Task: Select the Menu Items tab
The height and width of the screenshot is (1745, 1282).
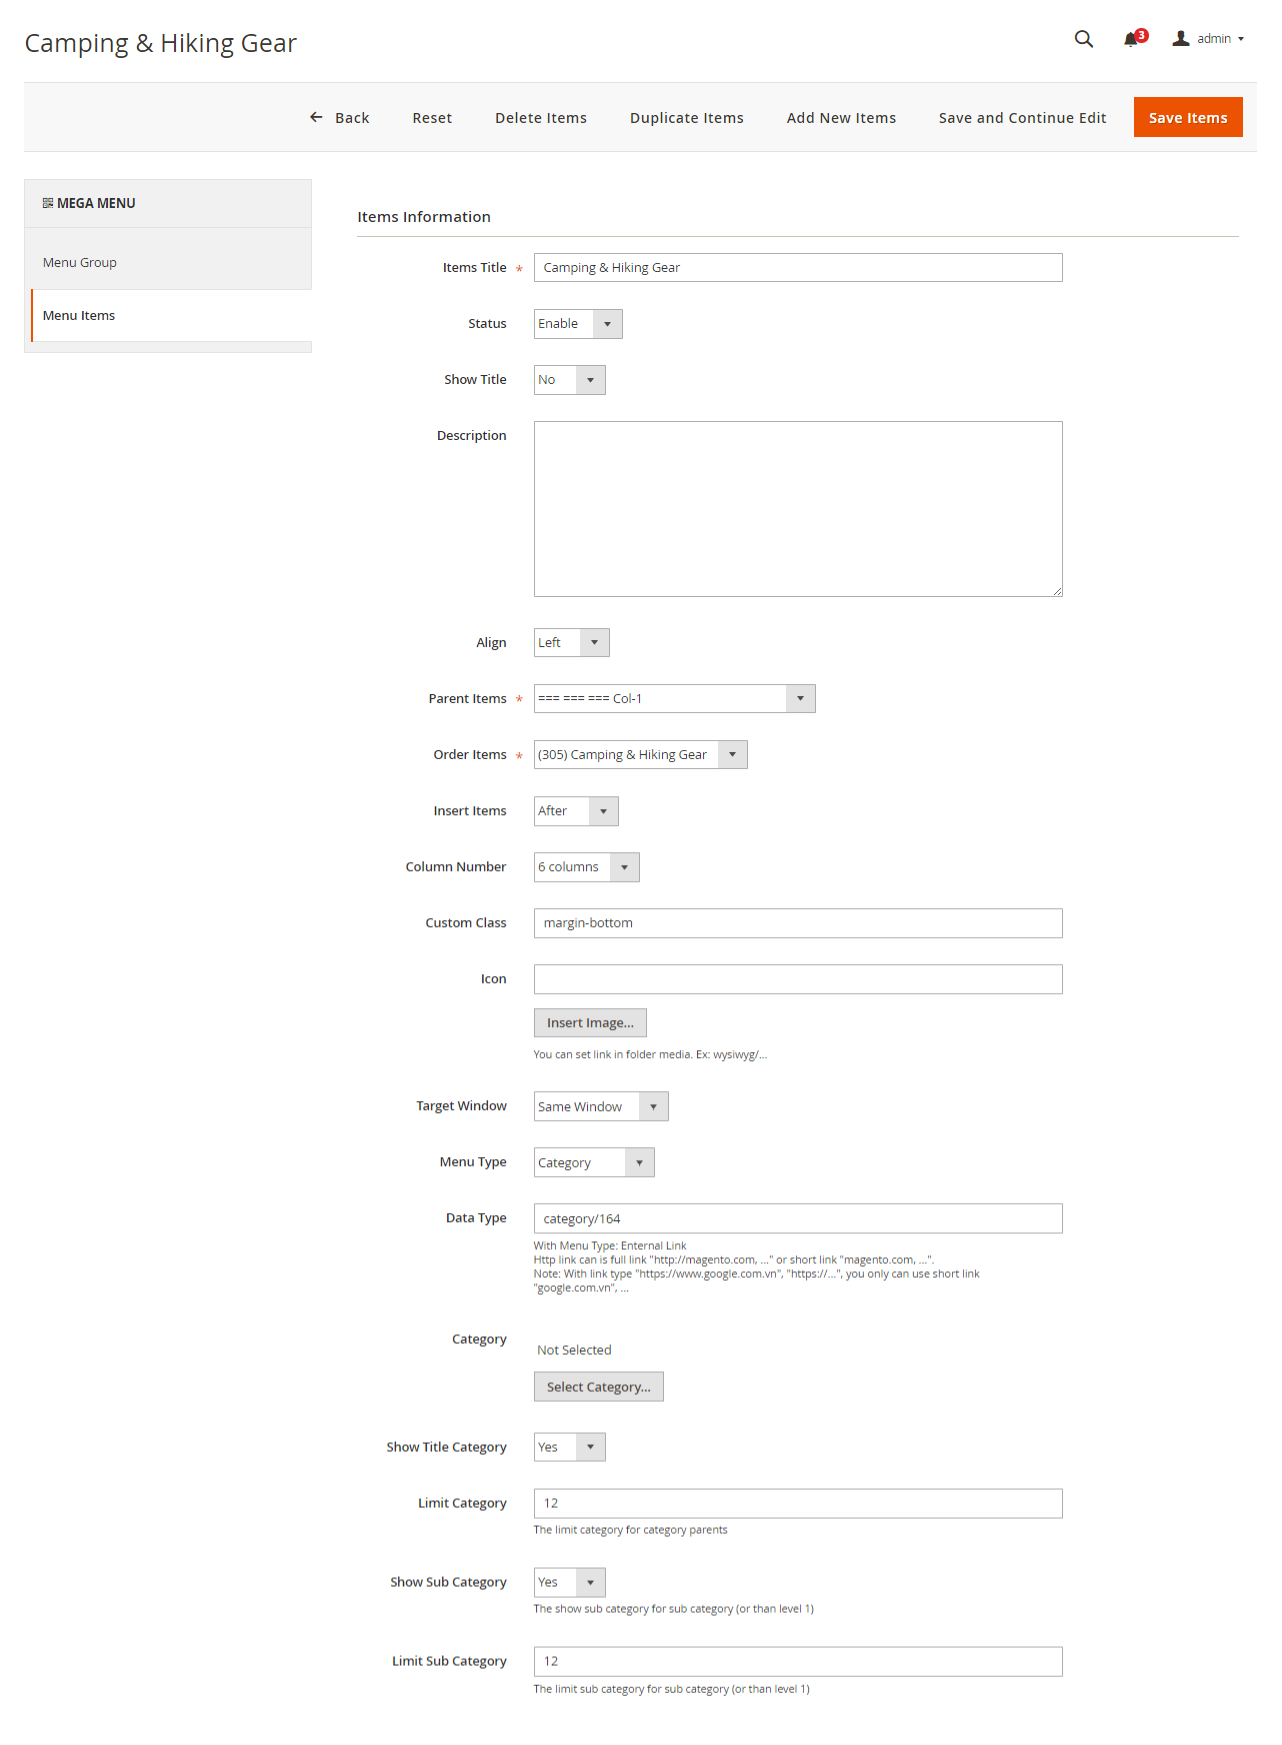Action: point(171,316)
